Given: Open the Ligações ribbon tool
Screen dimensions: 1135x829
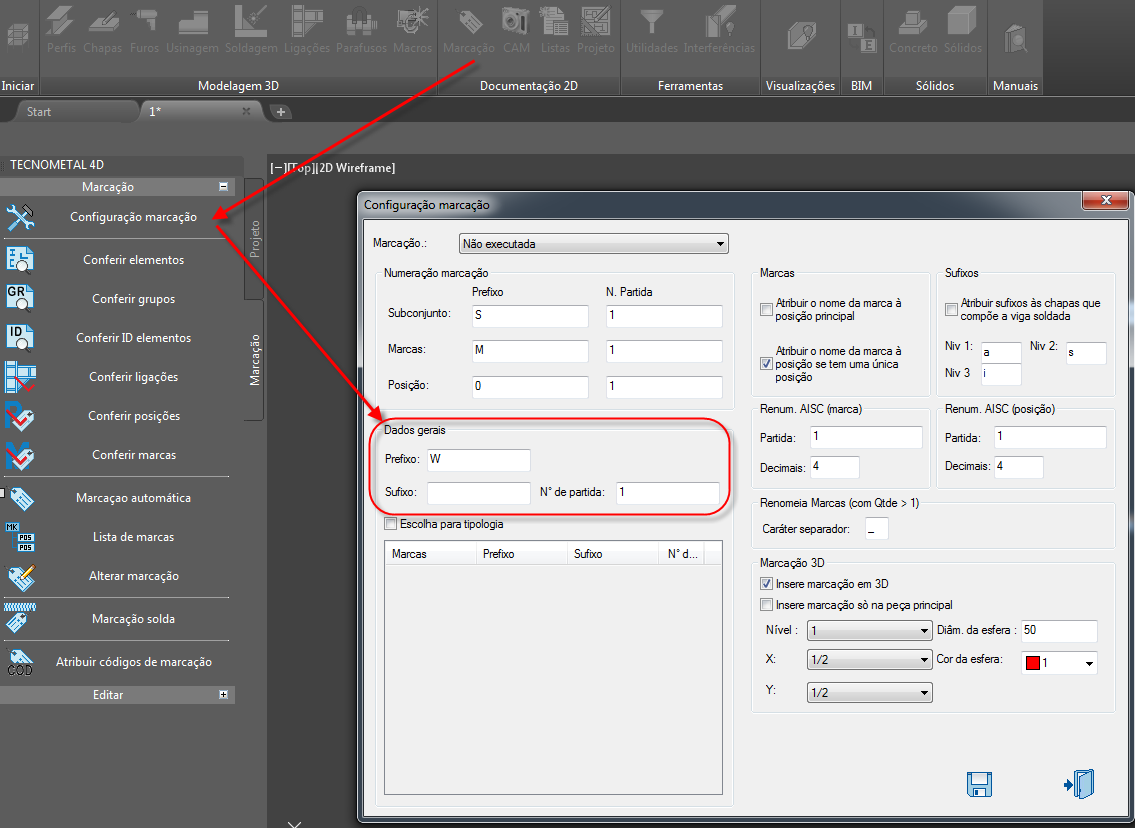Looking at the screenshot, I should pyautogui.click(x=307, y=30).
